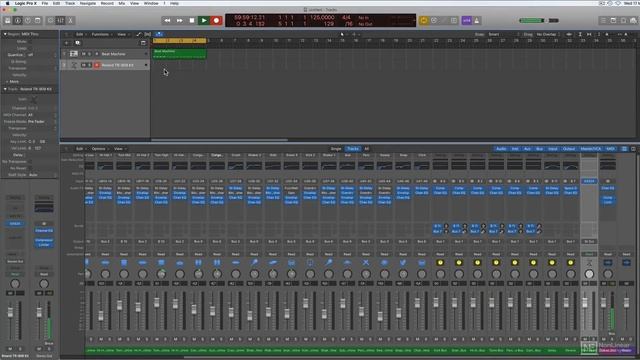Click the Duplicate Track icon
The width and height of the screenshot is (640, 360).
[78, 43]
